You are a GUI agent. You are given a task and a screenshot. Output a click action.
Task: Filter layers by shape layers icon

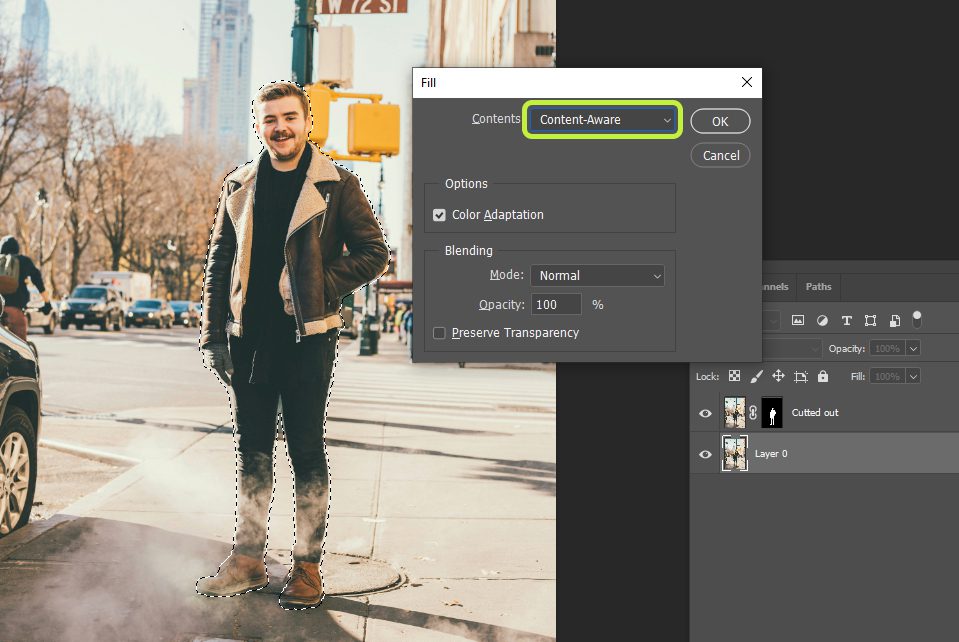(x=870, y=320)
